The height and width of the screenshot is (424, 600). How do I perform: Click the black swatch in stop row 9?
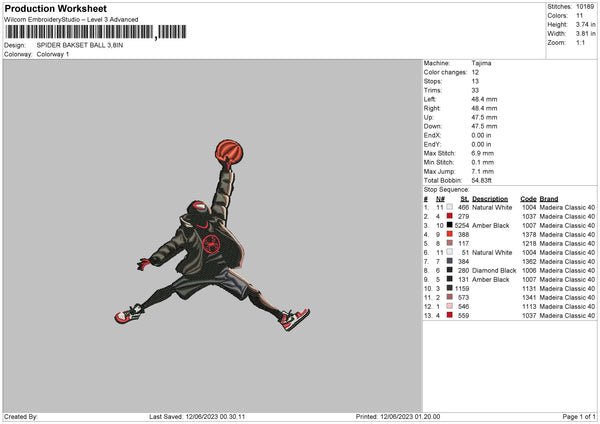click(449, 279)
